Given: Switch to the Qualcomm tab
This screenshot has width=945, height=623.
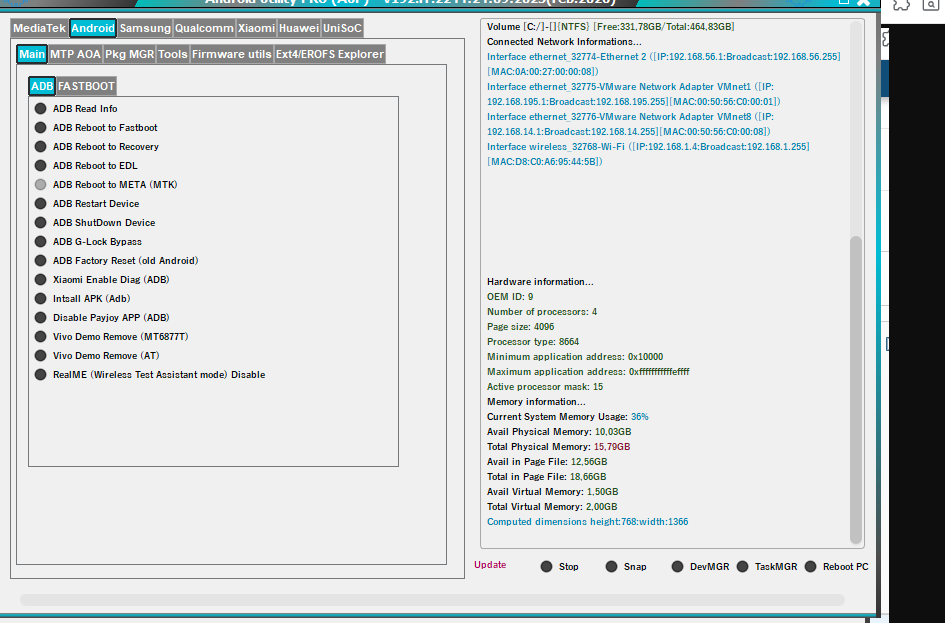Looking at the screenshot, I should [204, 28].
